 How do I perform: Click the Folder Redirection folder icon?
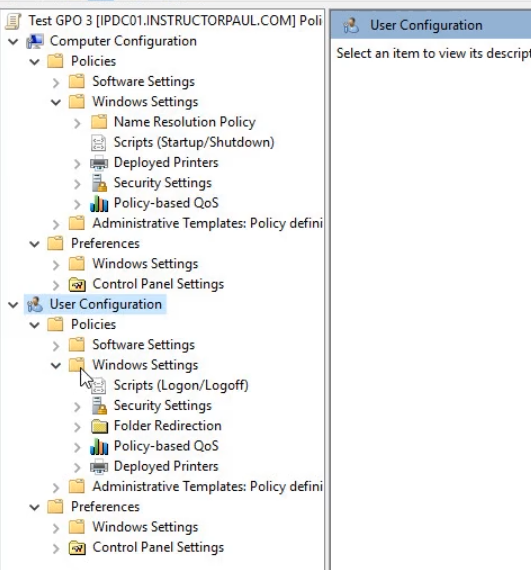(x=99, y=426)
